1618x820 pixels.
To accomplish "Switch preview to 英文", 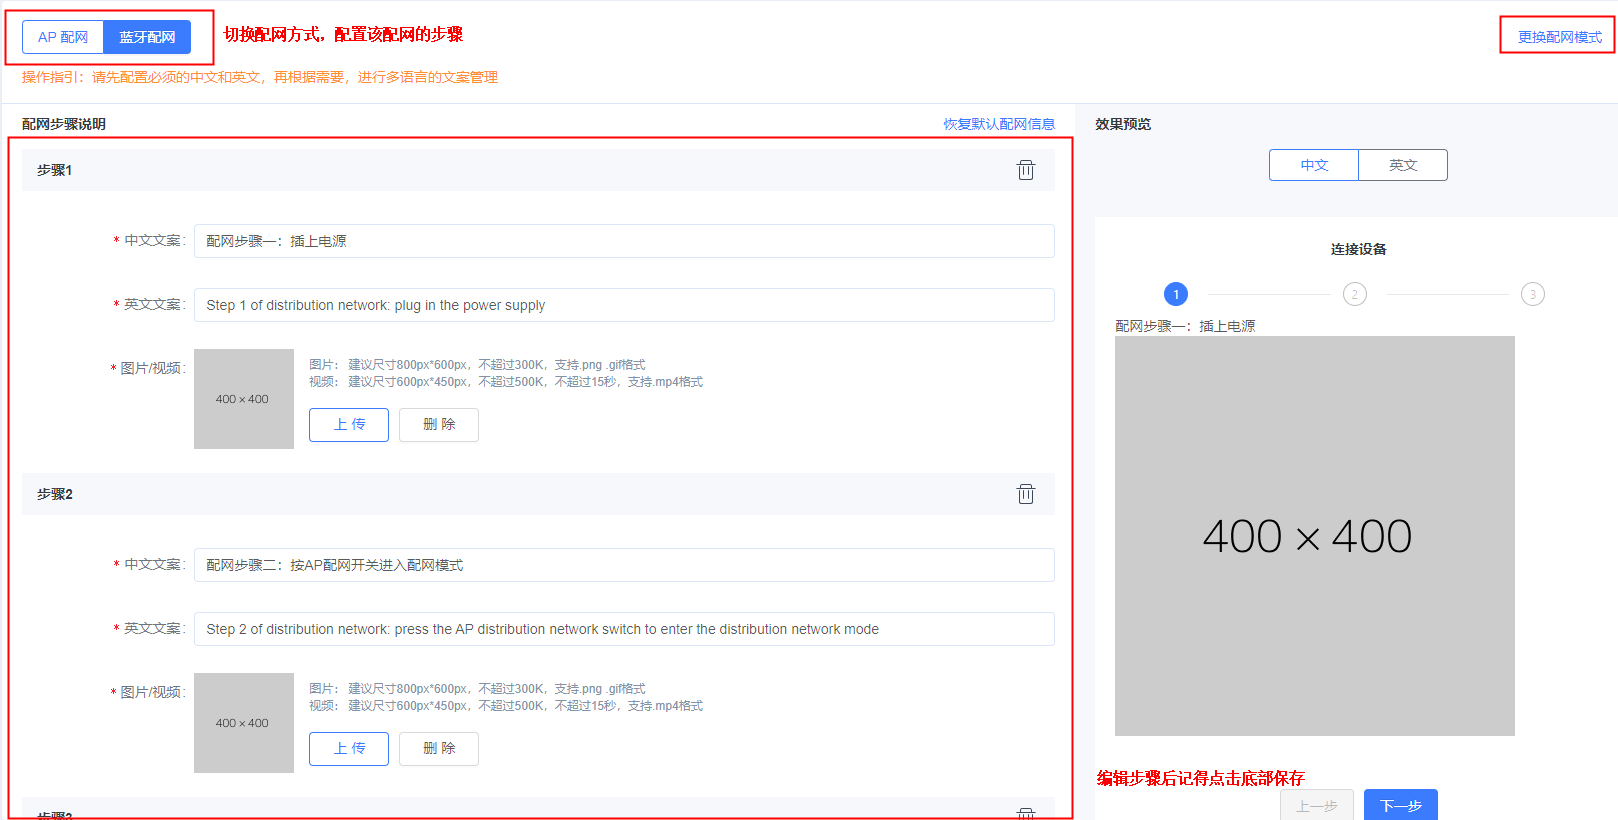I will click(1403, 165).
